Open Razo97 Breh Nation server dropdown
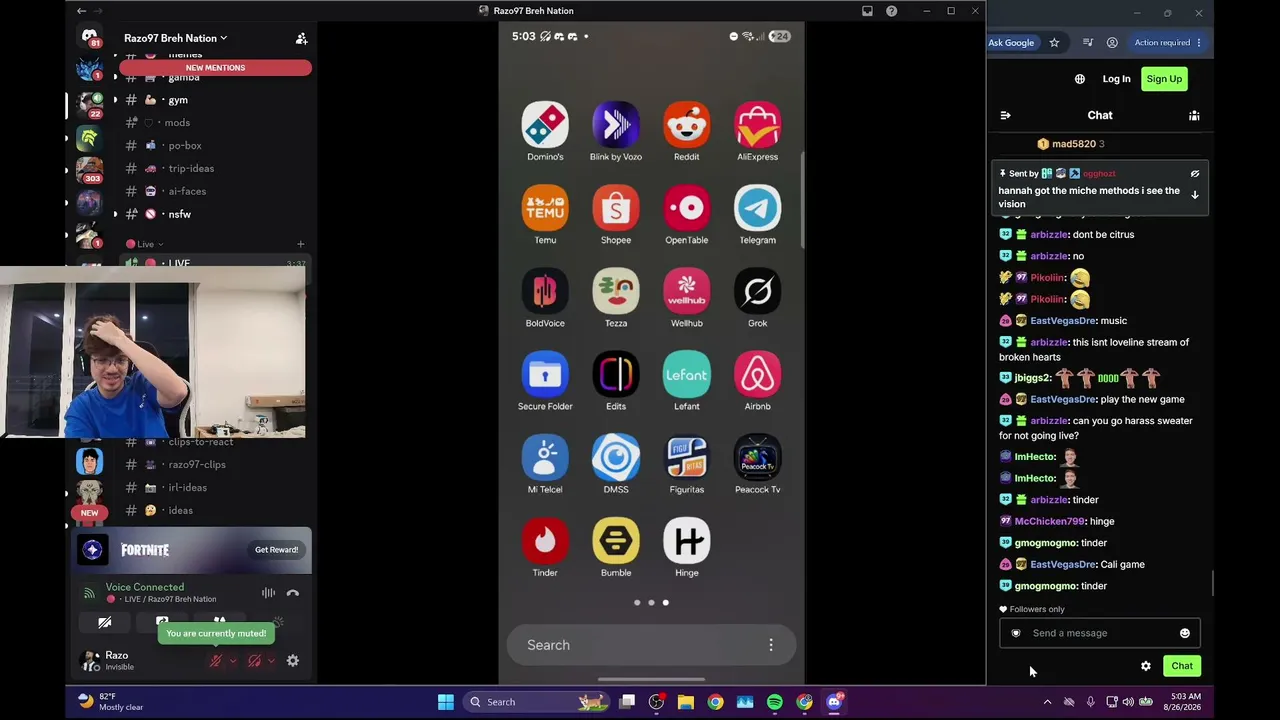Screen dimensions: 1280x720 click(176, 38)
